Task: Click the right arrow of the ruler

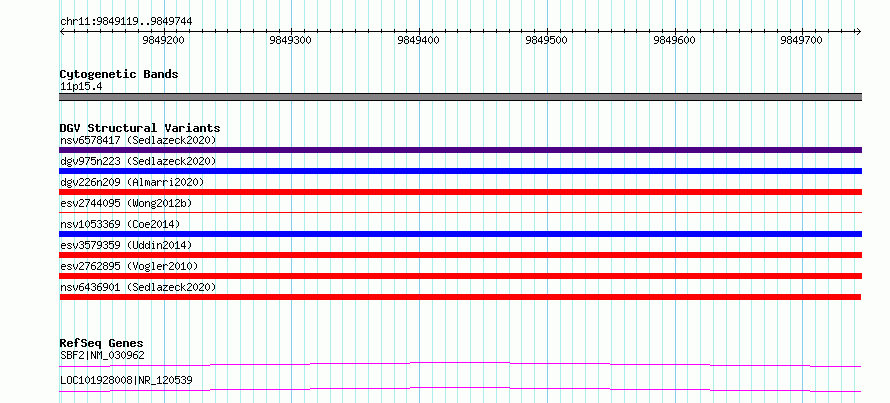Action: point(858,32)
